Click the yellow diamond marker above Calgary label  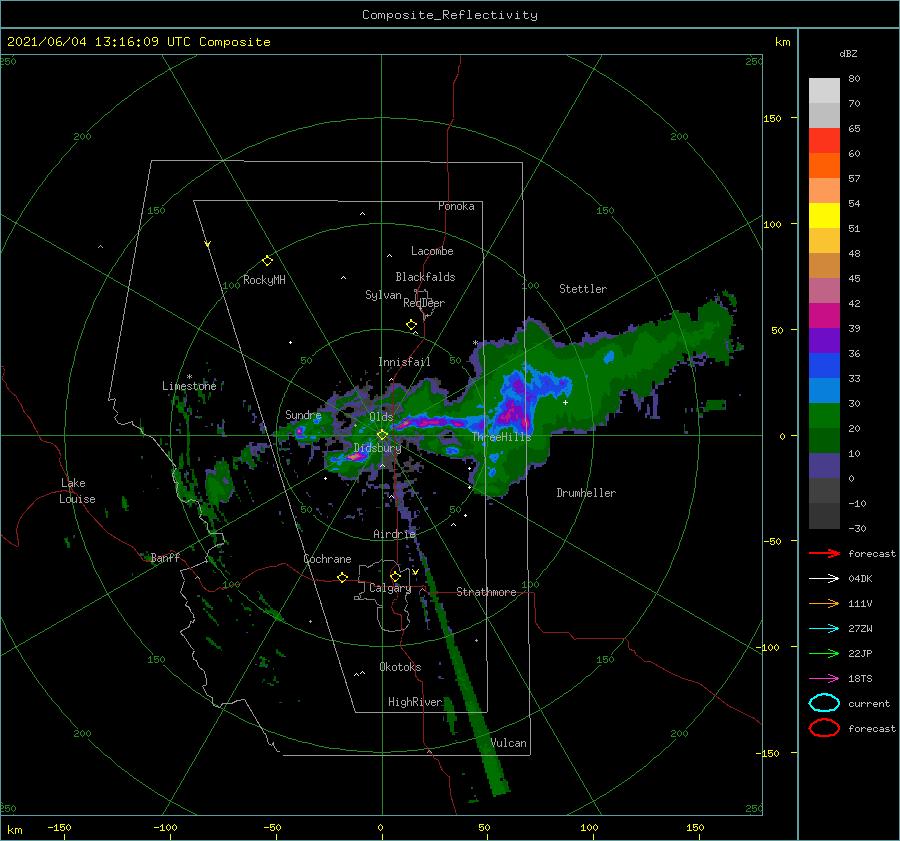(395, 576)
